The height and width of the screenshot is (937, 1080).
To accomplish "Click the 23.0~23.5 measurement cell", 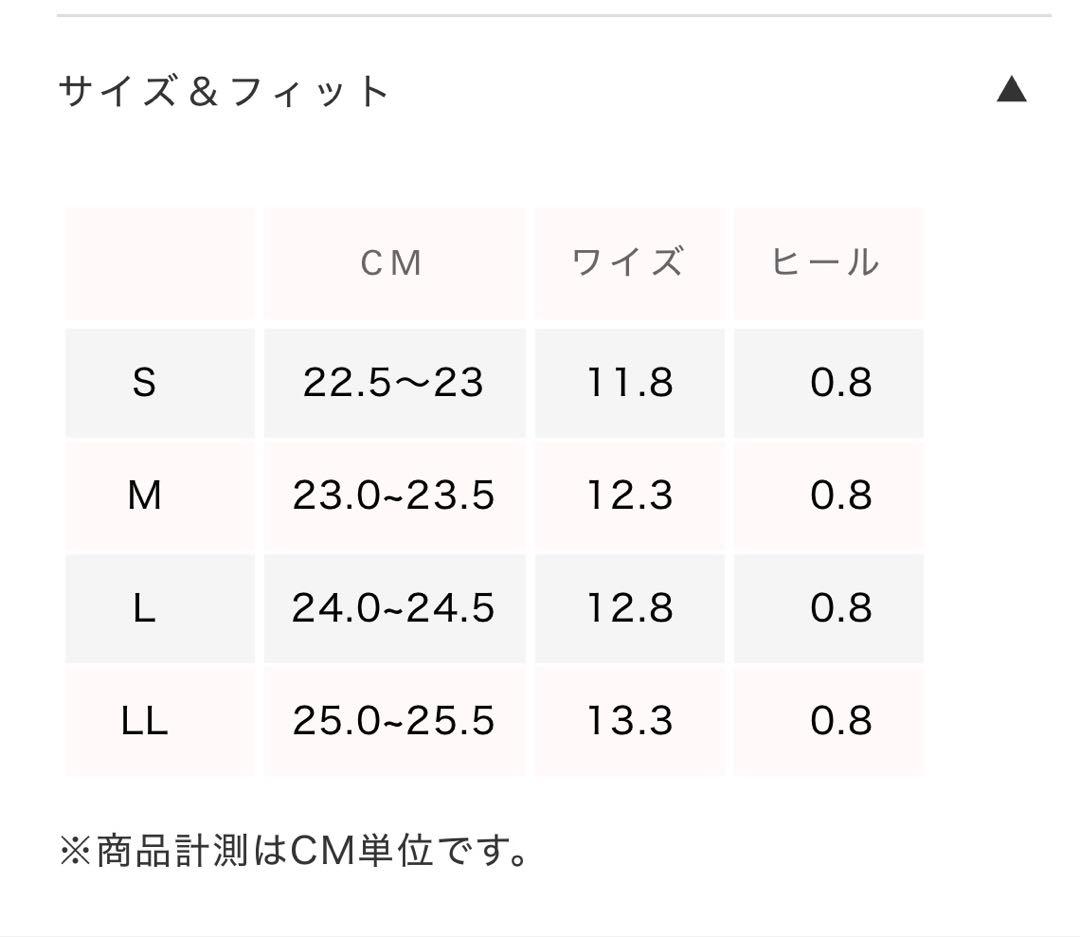I will pos(392,495).
